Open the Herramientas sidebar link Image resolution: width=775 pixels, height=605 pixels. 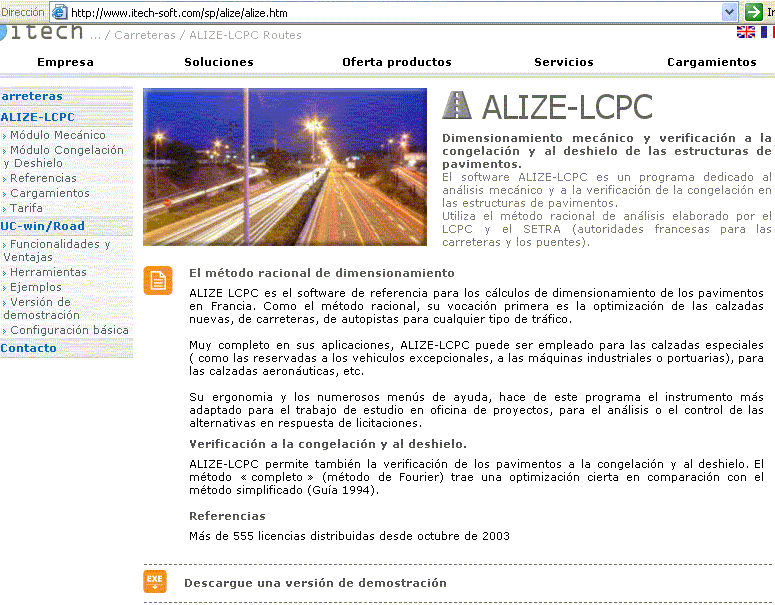[x=48, y=272]
